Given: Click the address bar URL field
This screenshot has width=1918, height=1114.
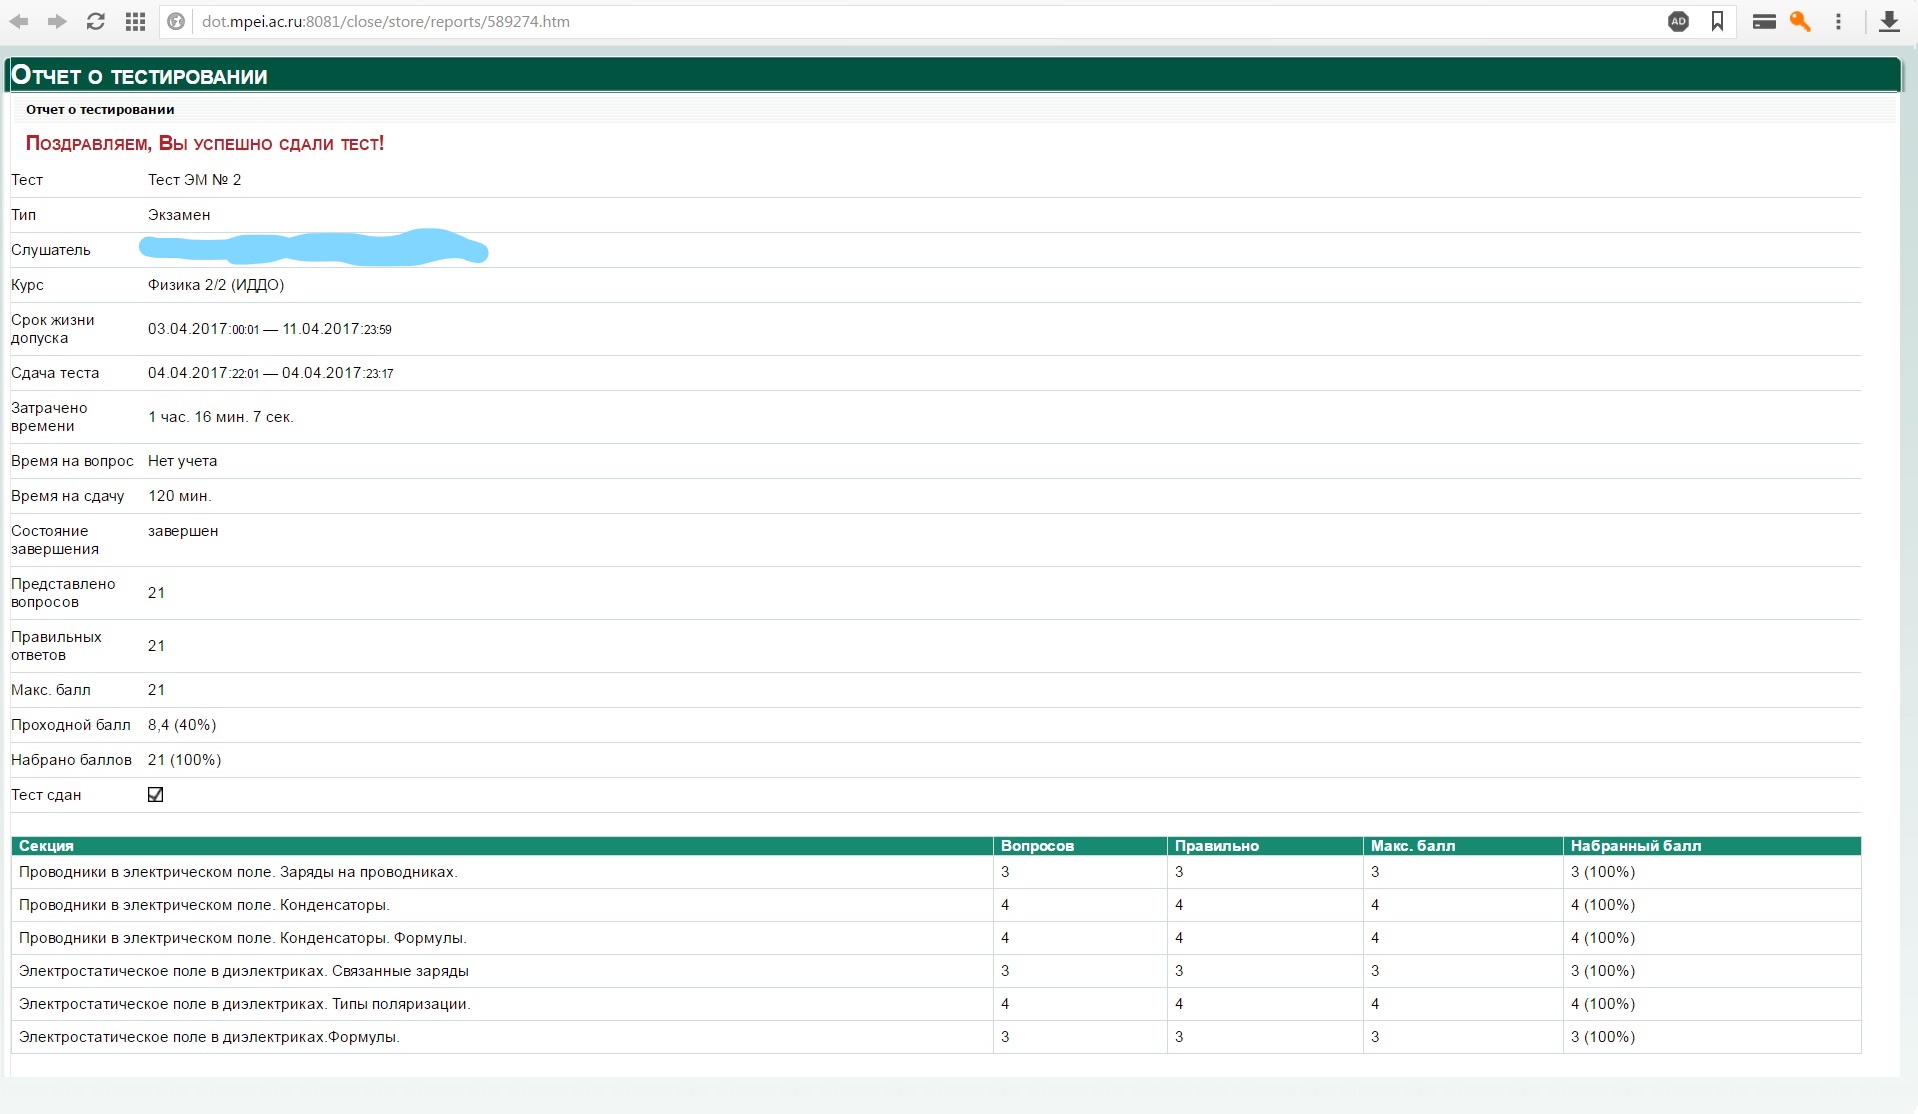Looking at the screenshot, I should tap(900, 21).
